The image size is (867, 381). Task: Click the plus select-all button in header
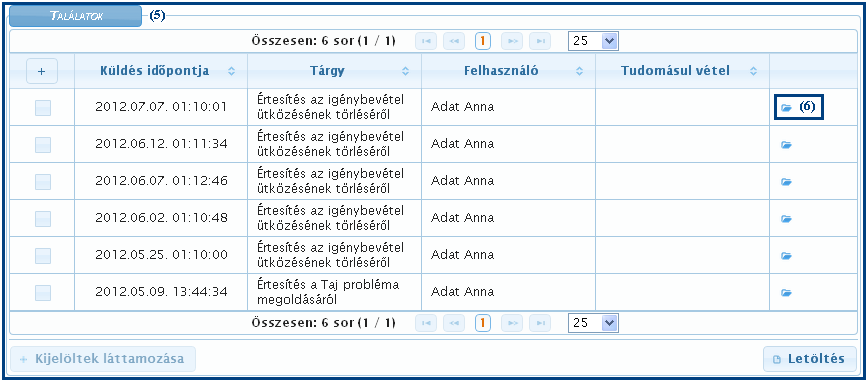coord(42,71)
